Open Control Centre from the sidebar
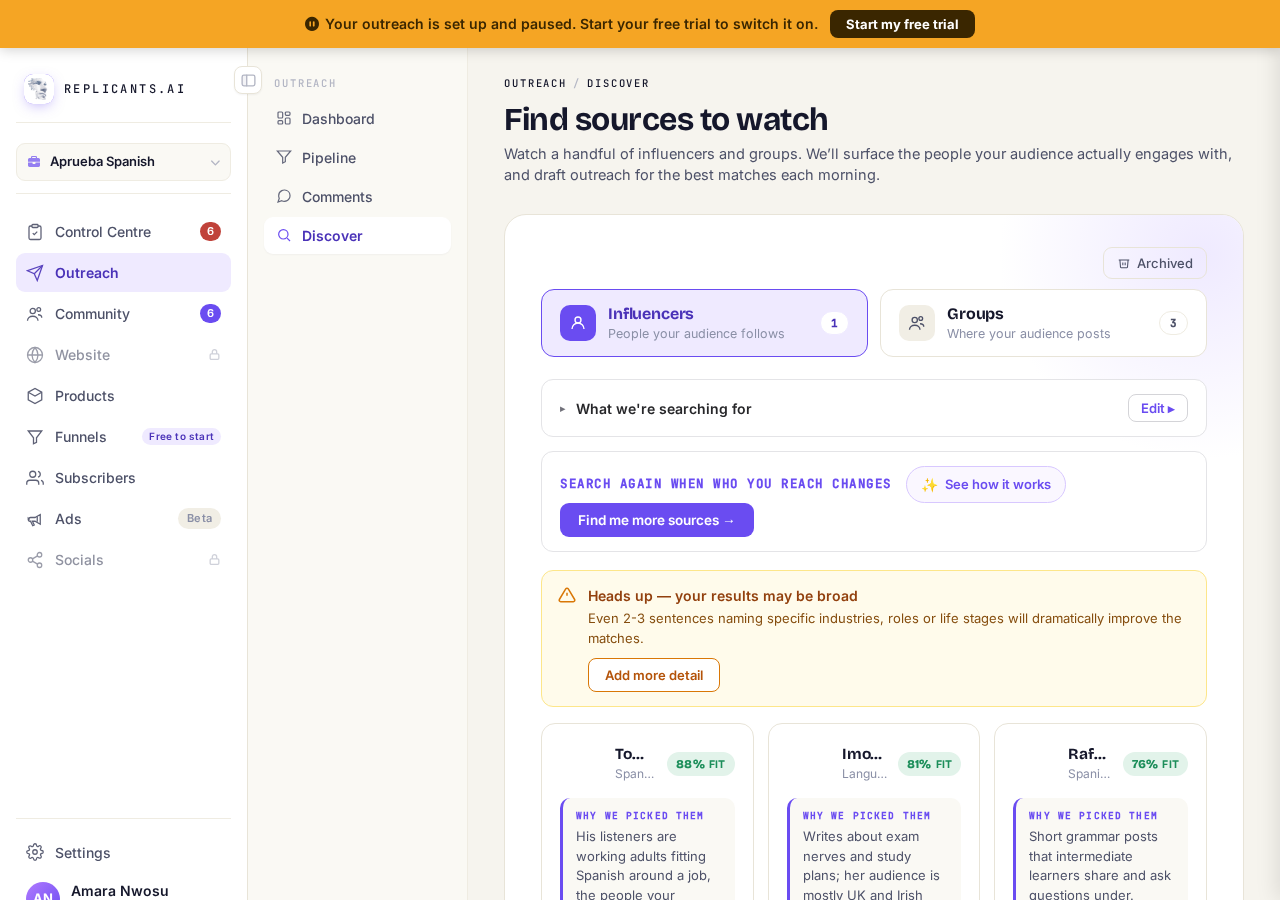The width and height of the screenshot is (1280, 900). tap(123, 232)
